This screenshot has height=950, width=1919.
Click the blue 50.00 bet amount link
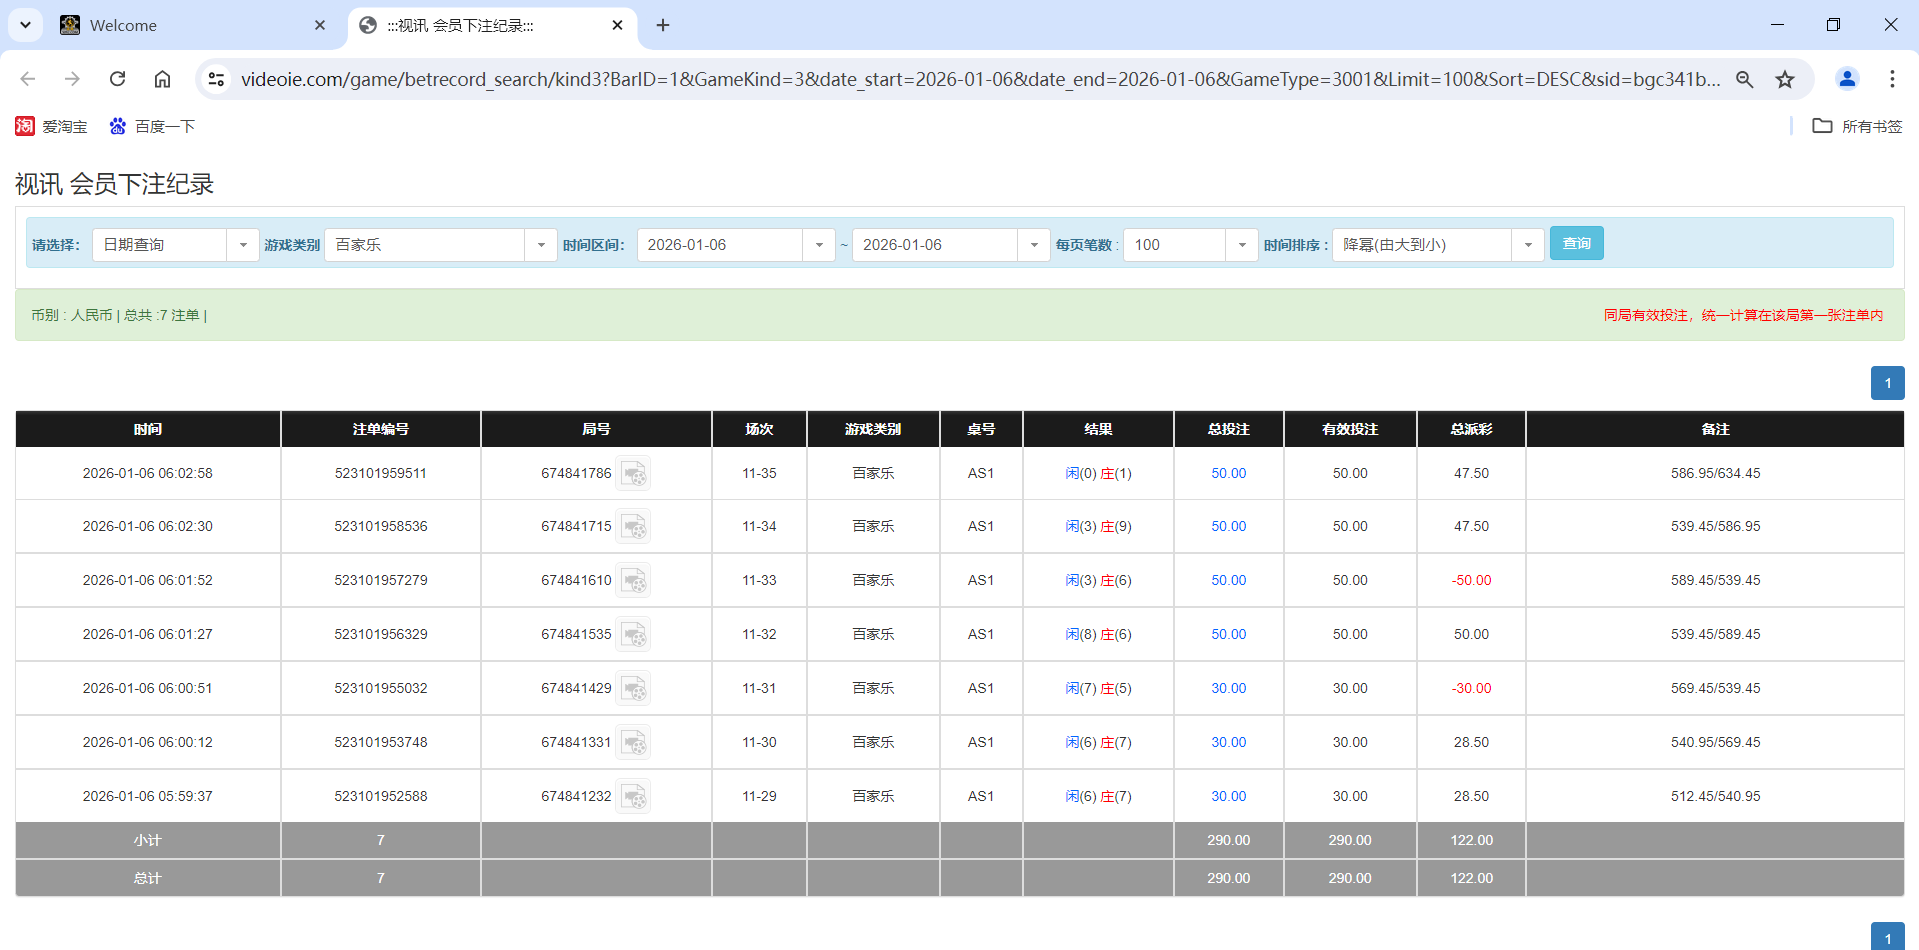tap(1227, 473)
